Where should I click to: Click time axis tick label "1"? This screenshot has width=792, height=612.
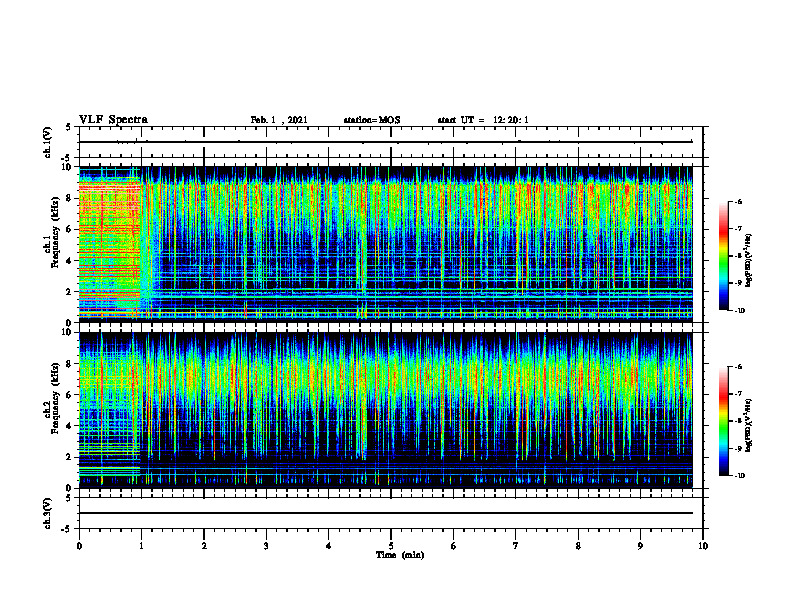coord(141,545)
